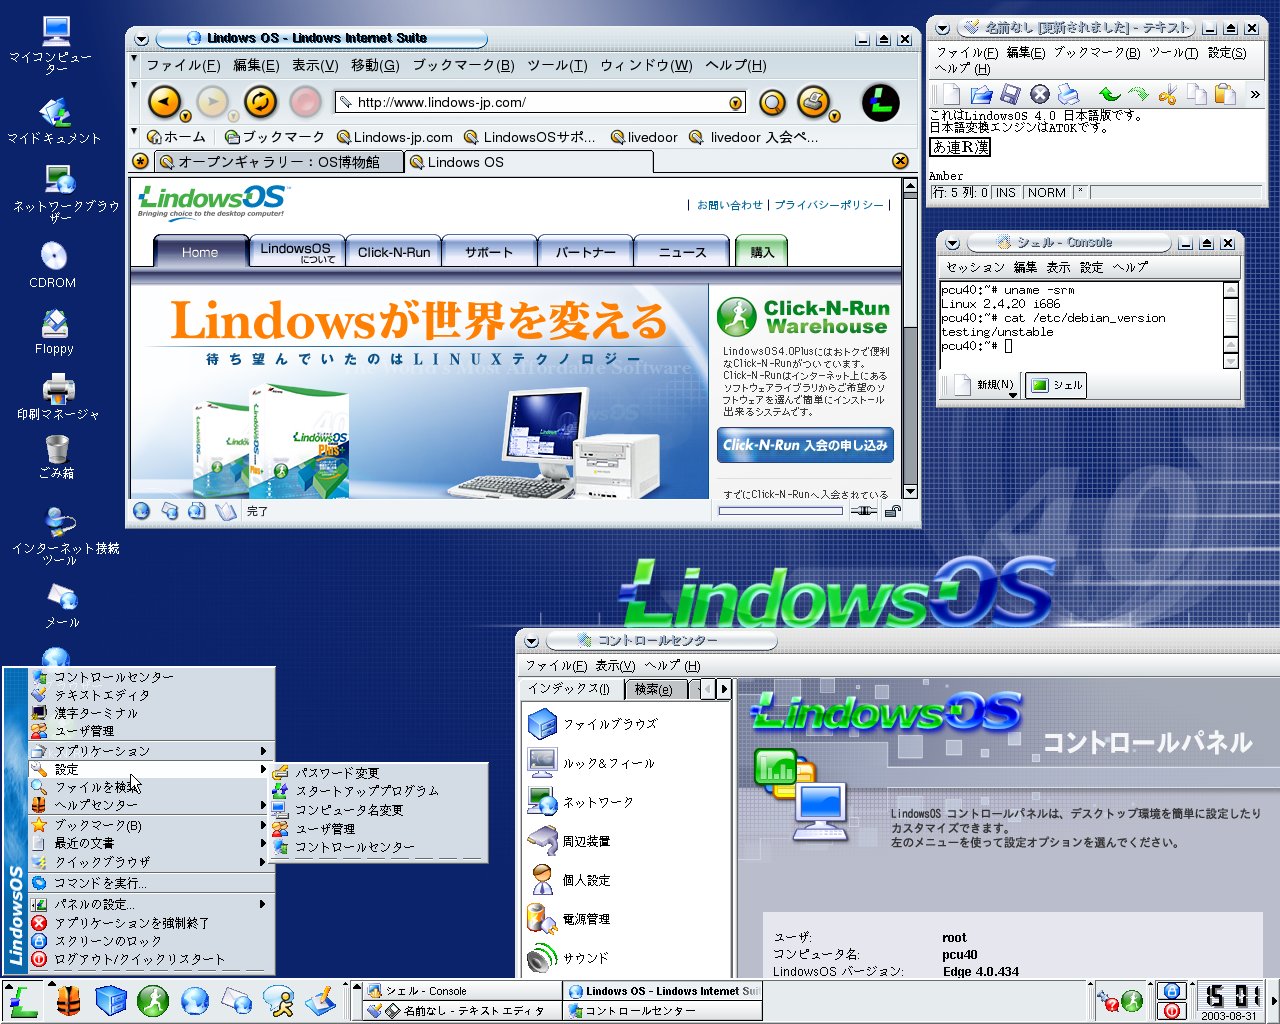Click the 購入 tab on the Lindows web page
The image size is (1280, 1024).
762,252
